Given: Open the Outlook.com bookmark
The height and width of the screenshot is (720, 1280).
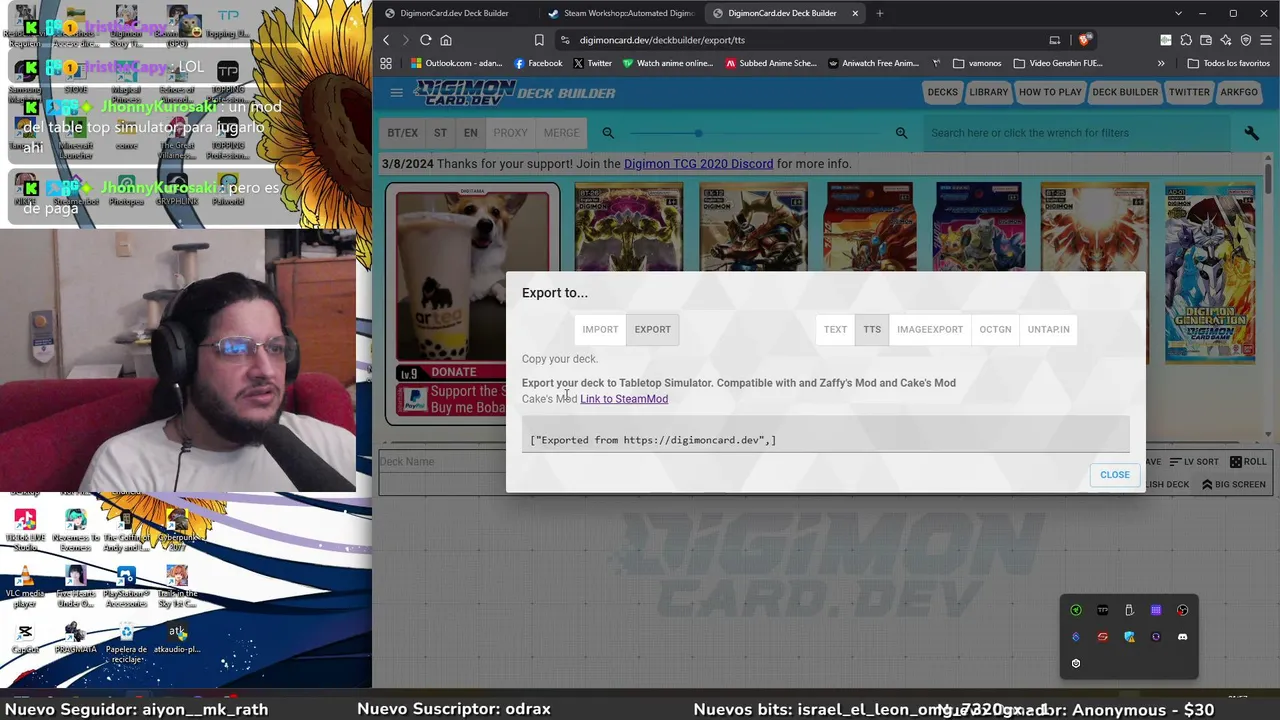Looking at the screenshot, I should pyautogui.click(x=456, y=63).
